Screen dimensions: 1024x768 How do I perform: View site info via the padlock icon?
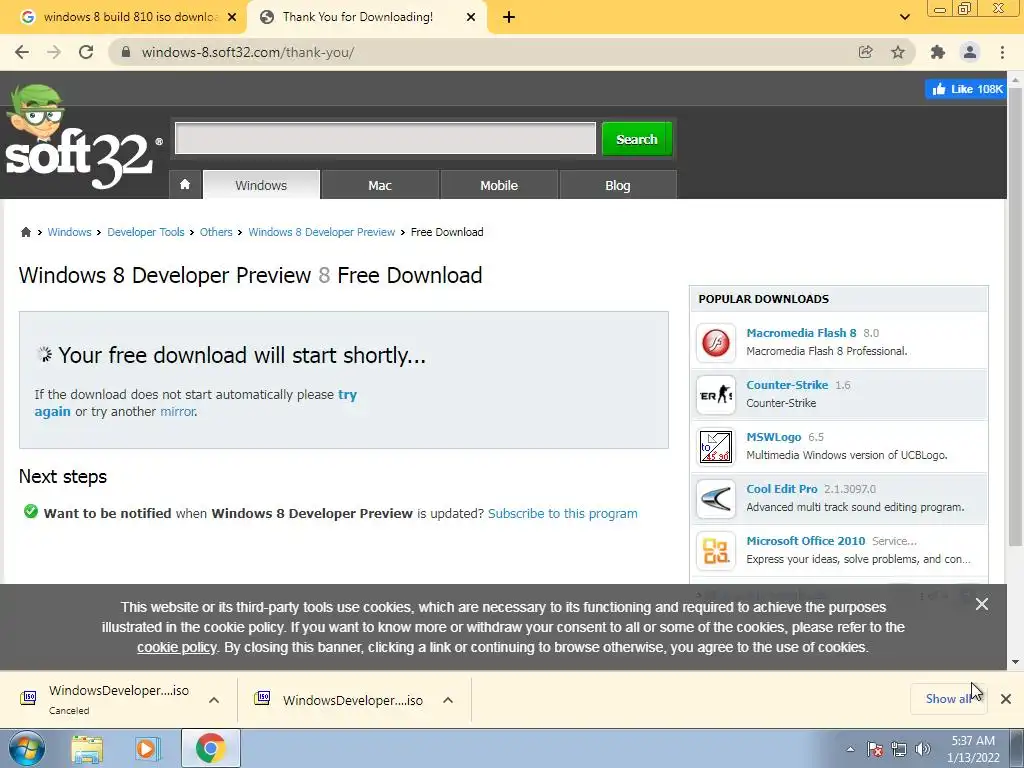coord(126,52)
